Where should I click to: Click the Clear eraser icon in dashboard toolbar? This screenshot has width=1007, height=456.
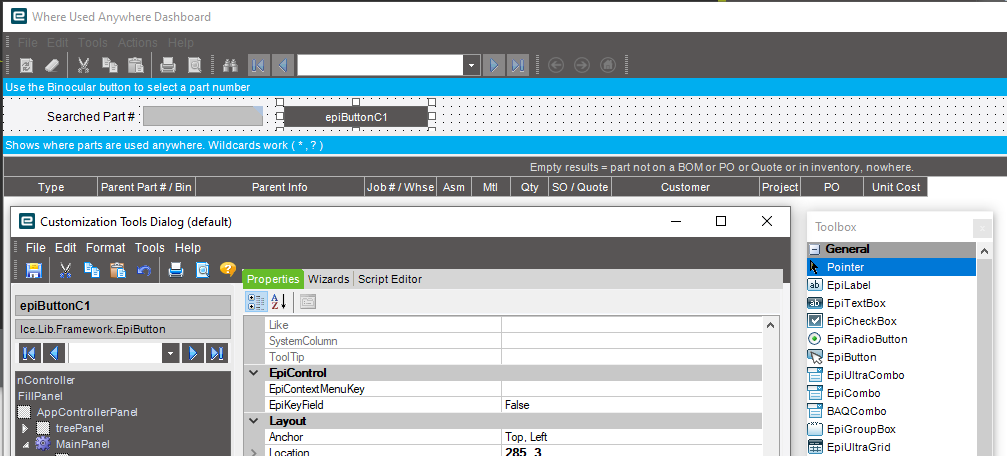point(52,65)
